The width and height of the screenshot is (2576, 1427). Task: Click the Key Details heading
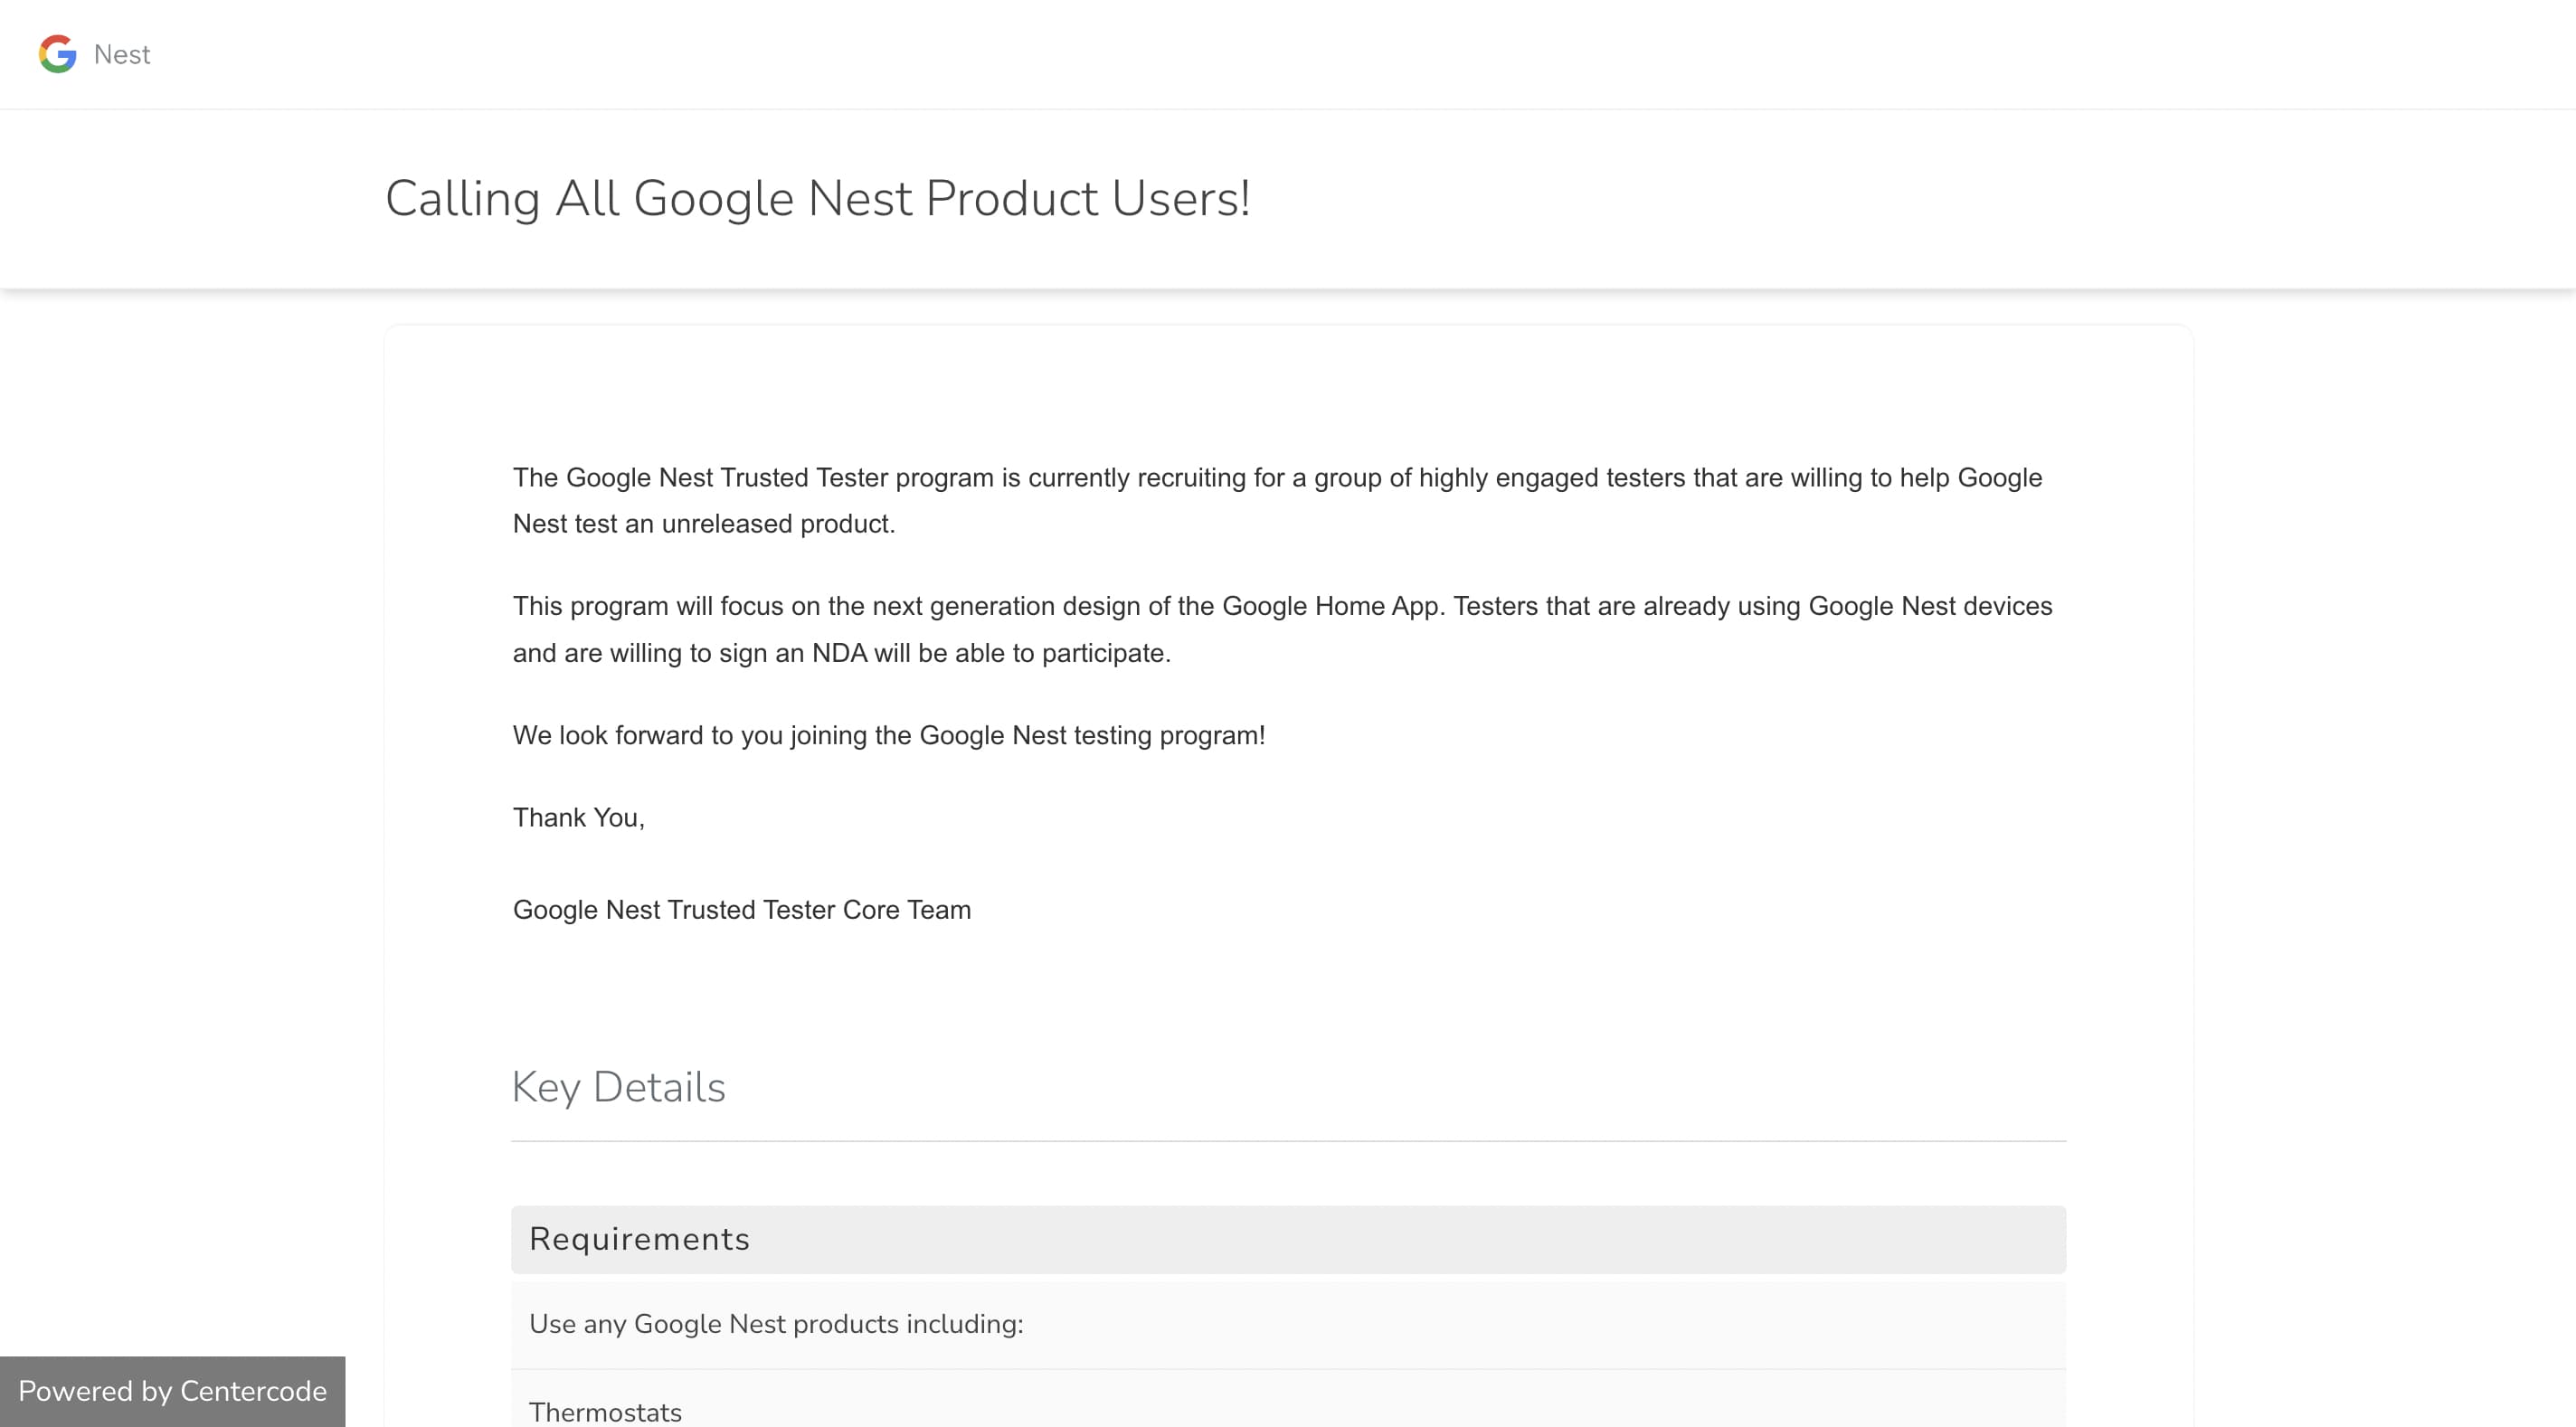click(x=618, y=1087)
